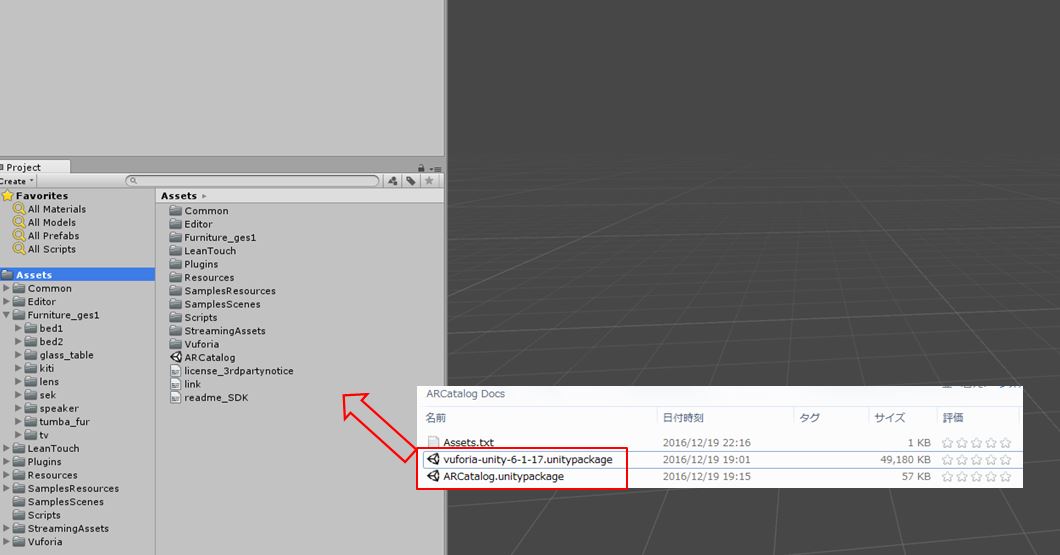The image size is (1060, 555).
Task: Expand the Editor folder tree arrow
Action: click(x=6, y=301)
